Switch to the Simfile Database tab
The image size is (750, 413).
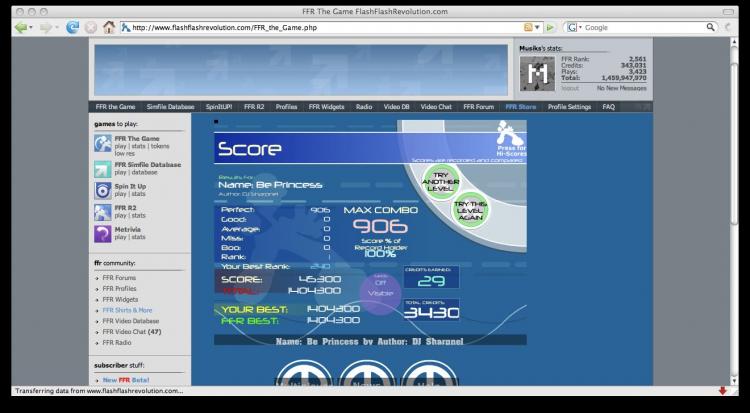pyautogui.click(x=171, y=105)
